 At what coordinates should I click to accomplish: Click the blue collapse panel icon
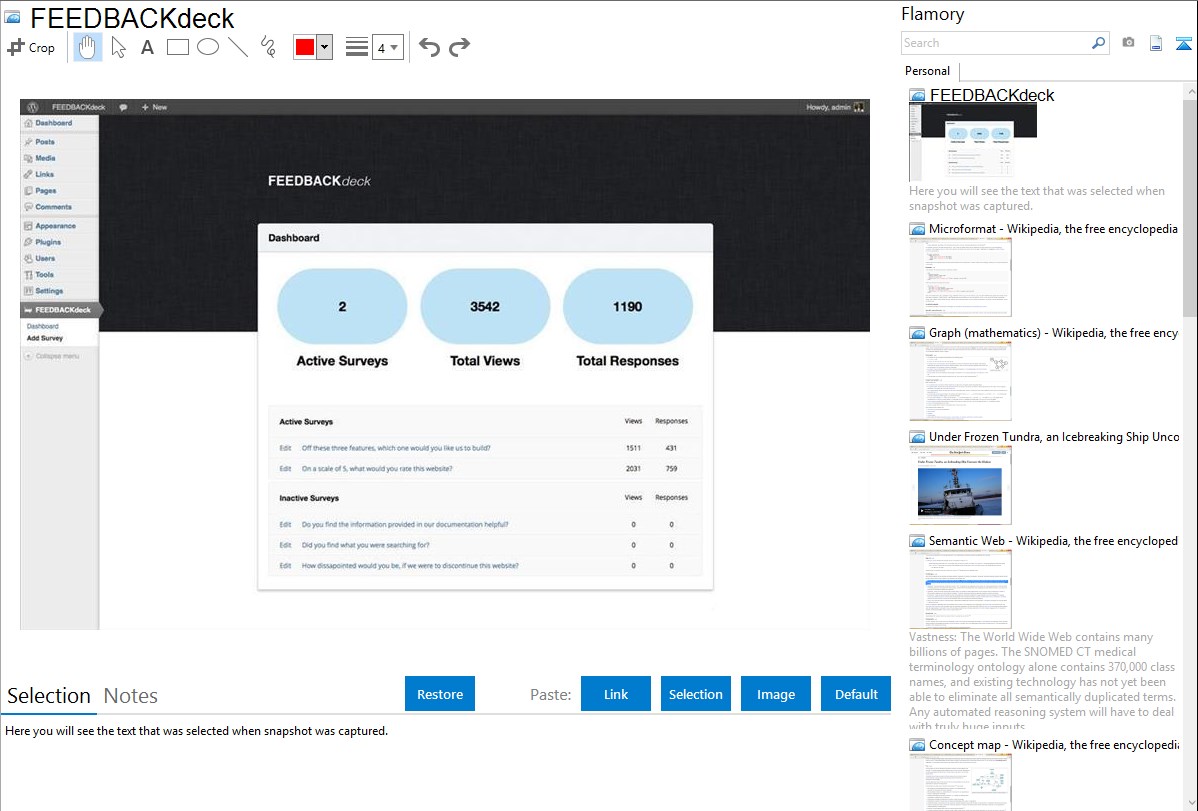[x=1183, y=43]
